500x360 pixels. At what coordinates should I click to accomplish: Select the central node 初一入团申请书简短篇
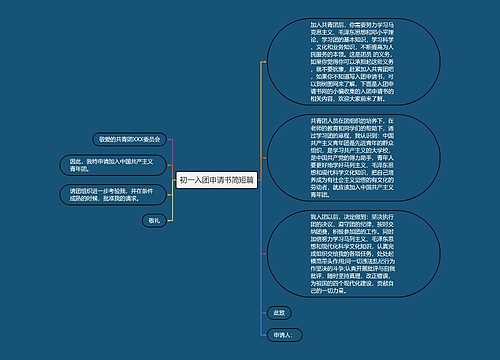[217, 180]
